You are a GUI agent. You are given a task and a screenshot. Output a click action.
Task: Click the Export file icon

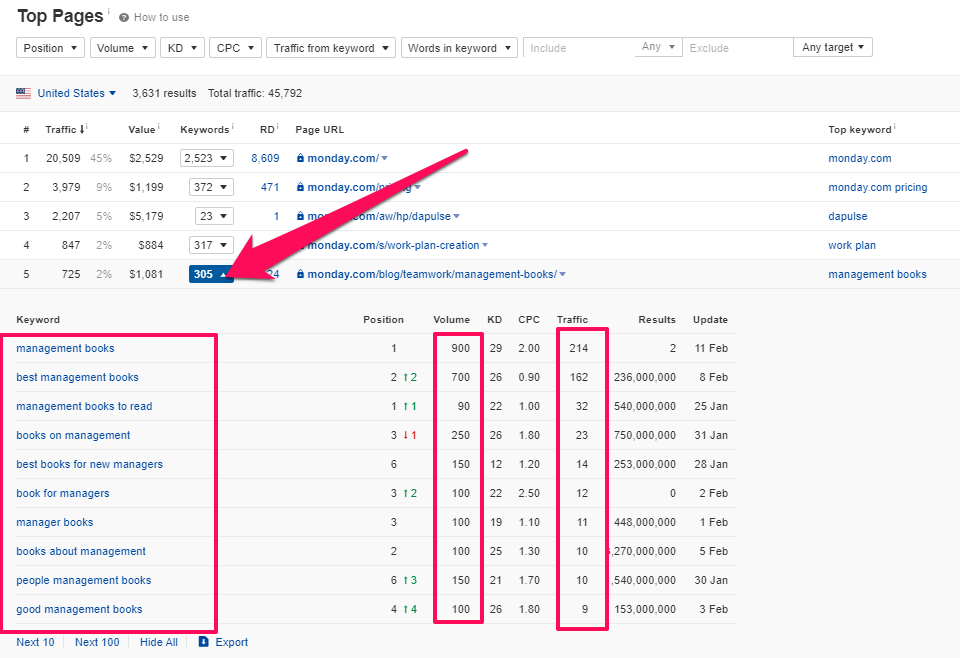[x=204, y=642]
